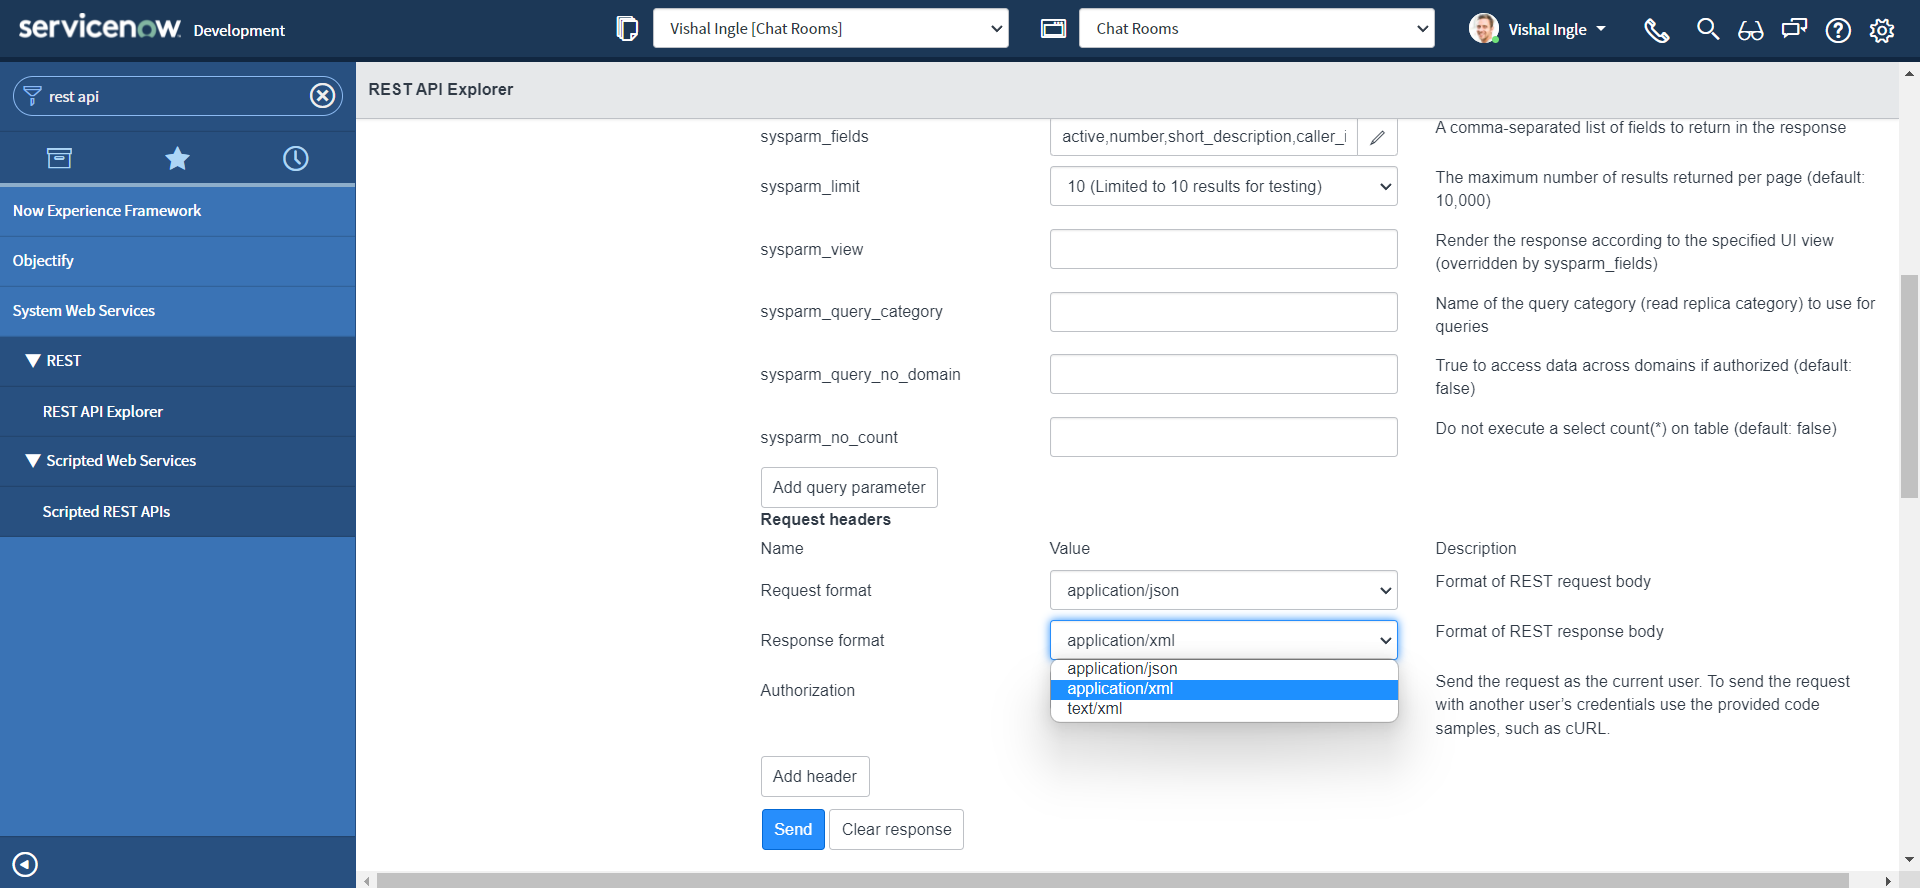Collapse navigator with bottom arrow icon
Image resolution: width=1920 pixels, height=888 pixels.
tap(25, 864)
